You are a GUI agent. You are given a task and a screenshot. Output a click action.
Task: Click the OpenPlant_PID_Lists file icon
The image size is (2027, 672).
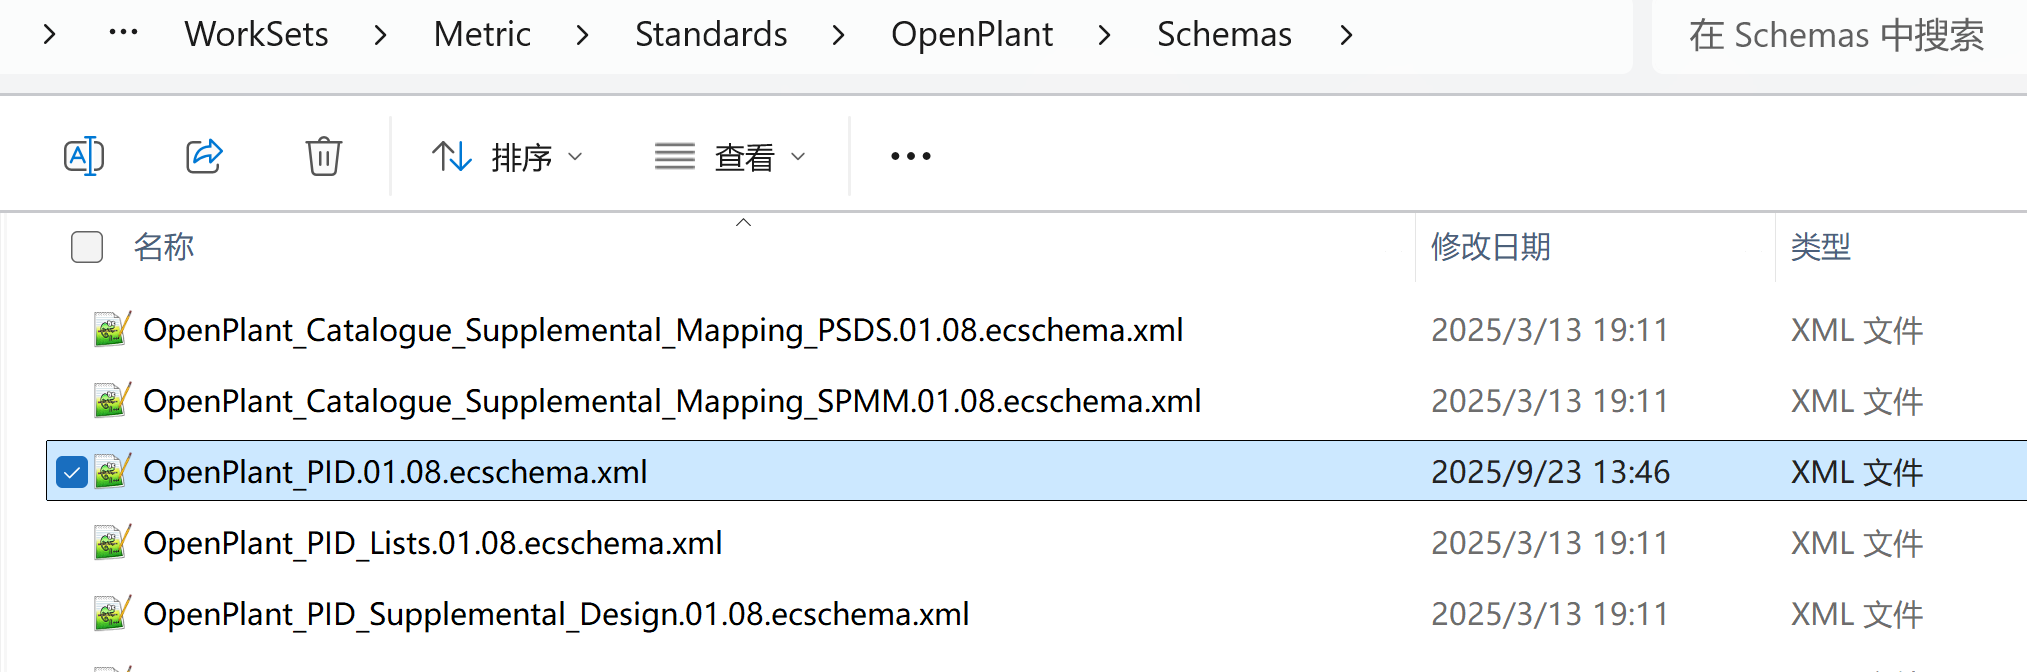(111, 543)
